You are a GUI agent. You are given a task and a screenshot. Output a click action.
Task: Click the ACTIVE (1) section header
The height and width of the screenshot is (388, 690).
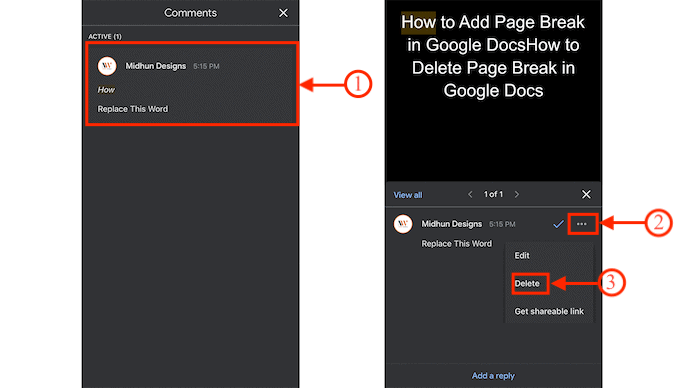(x=105, y=37)
